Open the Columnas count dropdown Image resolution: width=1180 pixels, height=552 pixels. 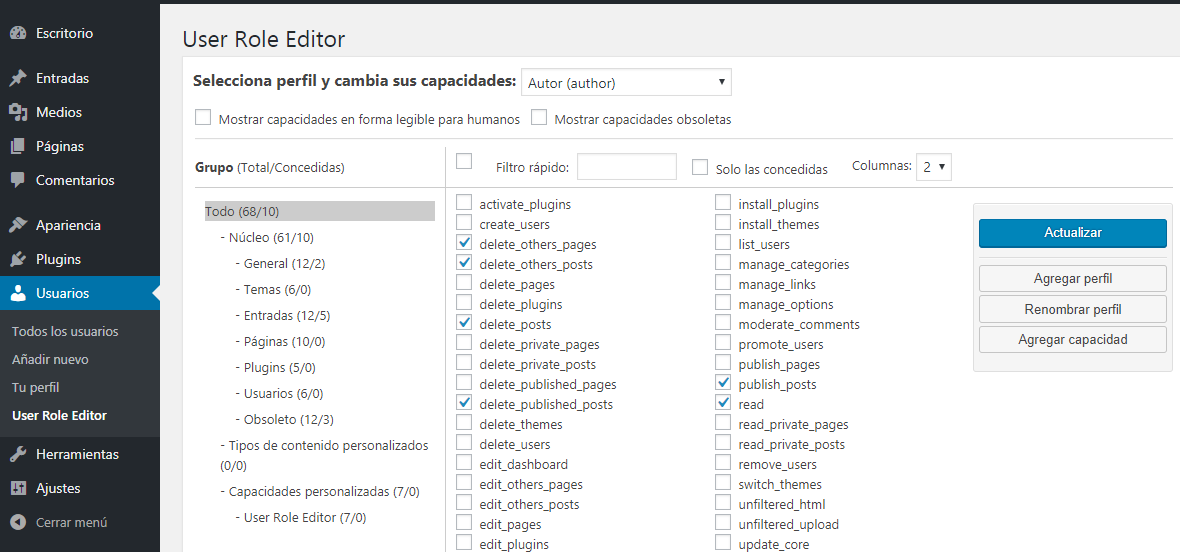[x=934, y=167]
